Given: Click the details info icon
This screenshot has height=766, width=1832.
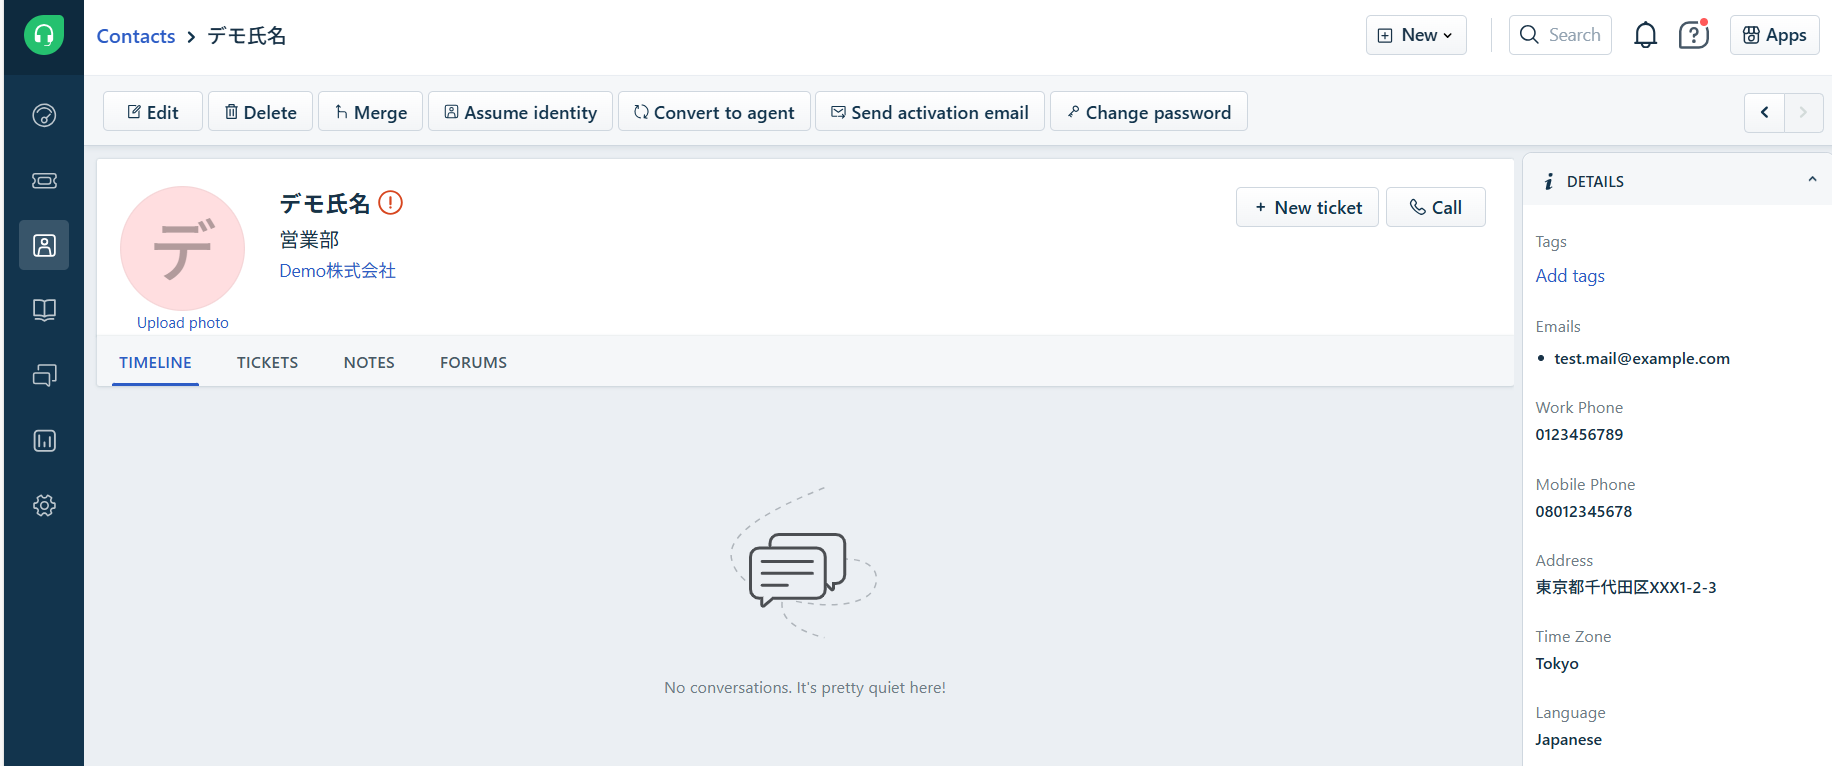Looking at the screenshot, I should (1548, 181).
